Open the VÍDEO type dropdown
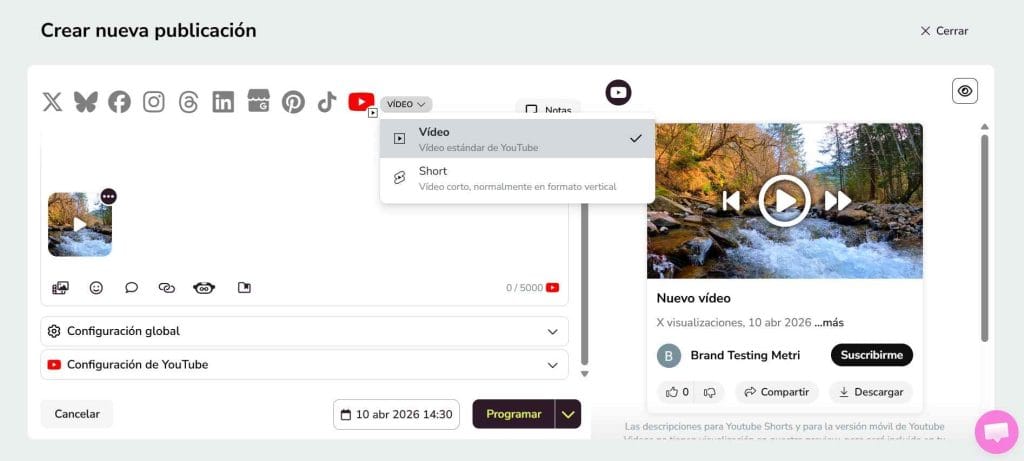This screenshot has height=461, width=1024. point(406,104)
